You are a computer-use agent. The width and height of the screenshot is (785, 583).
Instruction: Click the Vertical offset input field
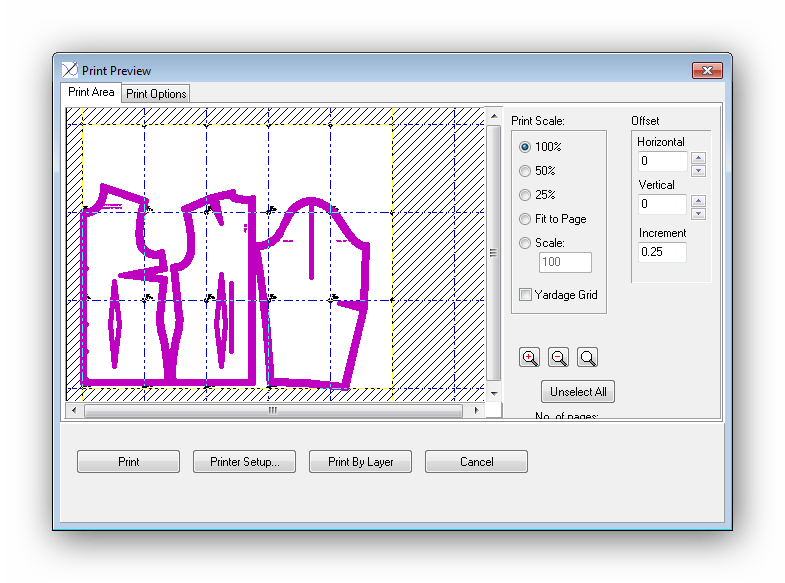[x=662, y=204]
